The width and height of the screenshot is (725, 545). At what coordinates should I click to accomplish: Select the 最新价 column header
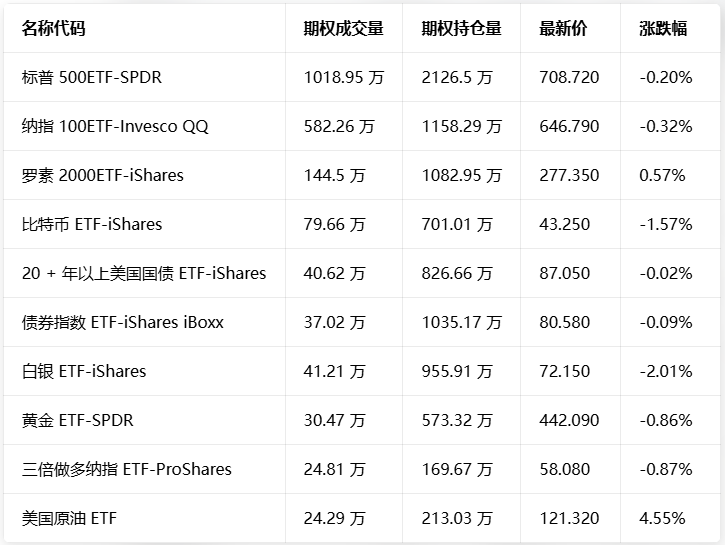click(563, 28)
